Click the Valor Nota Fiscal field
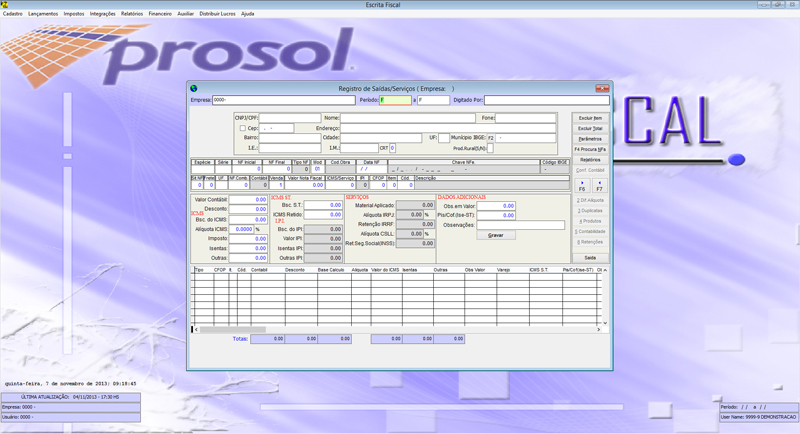Viewport: 800px width, 434px height. [x=304, y=185]
